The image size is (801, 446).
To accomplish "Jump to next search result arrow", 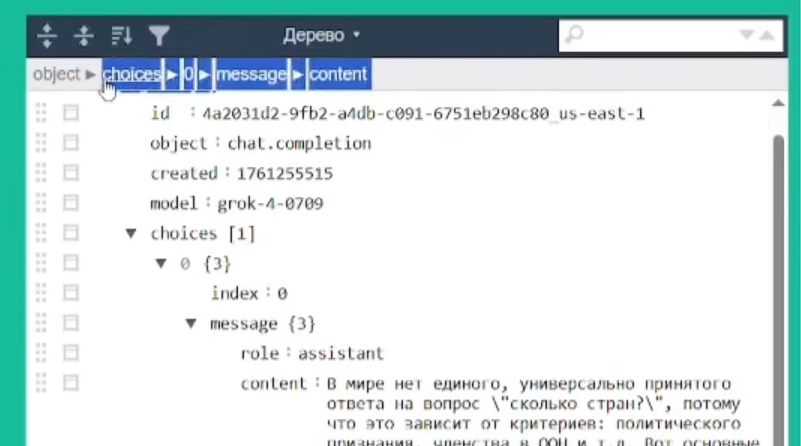I will tap(746, 35).
